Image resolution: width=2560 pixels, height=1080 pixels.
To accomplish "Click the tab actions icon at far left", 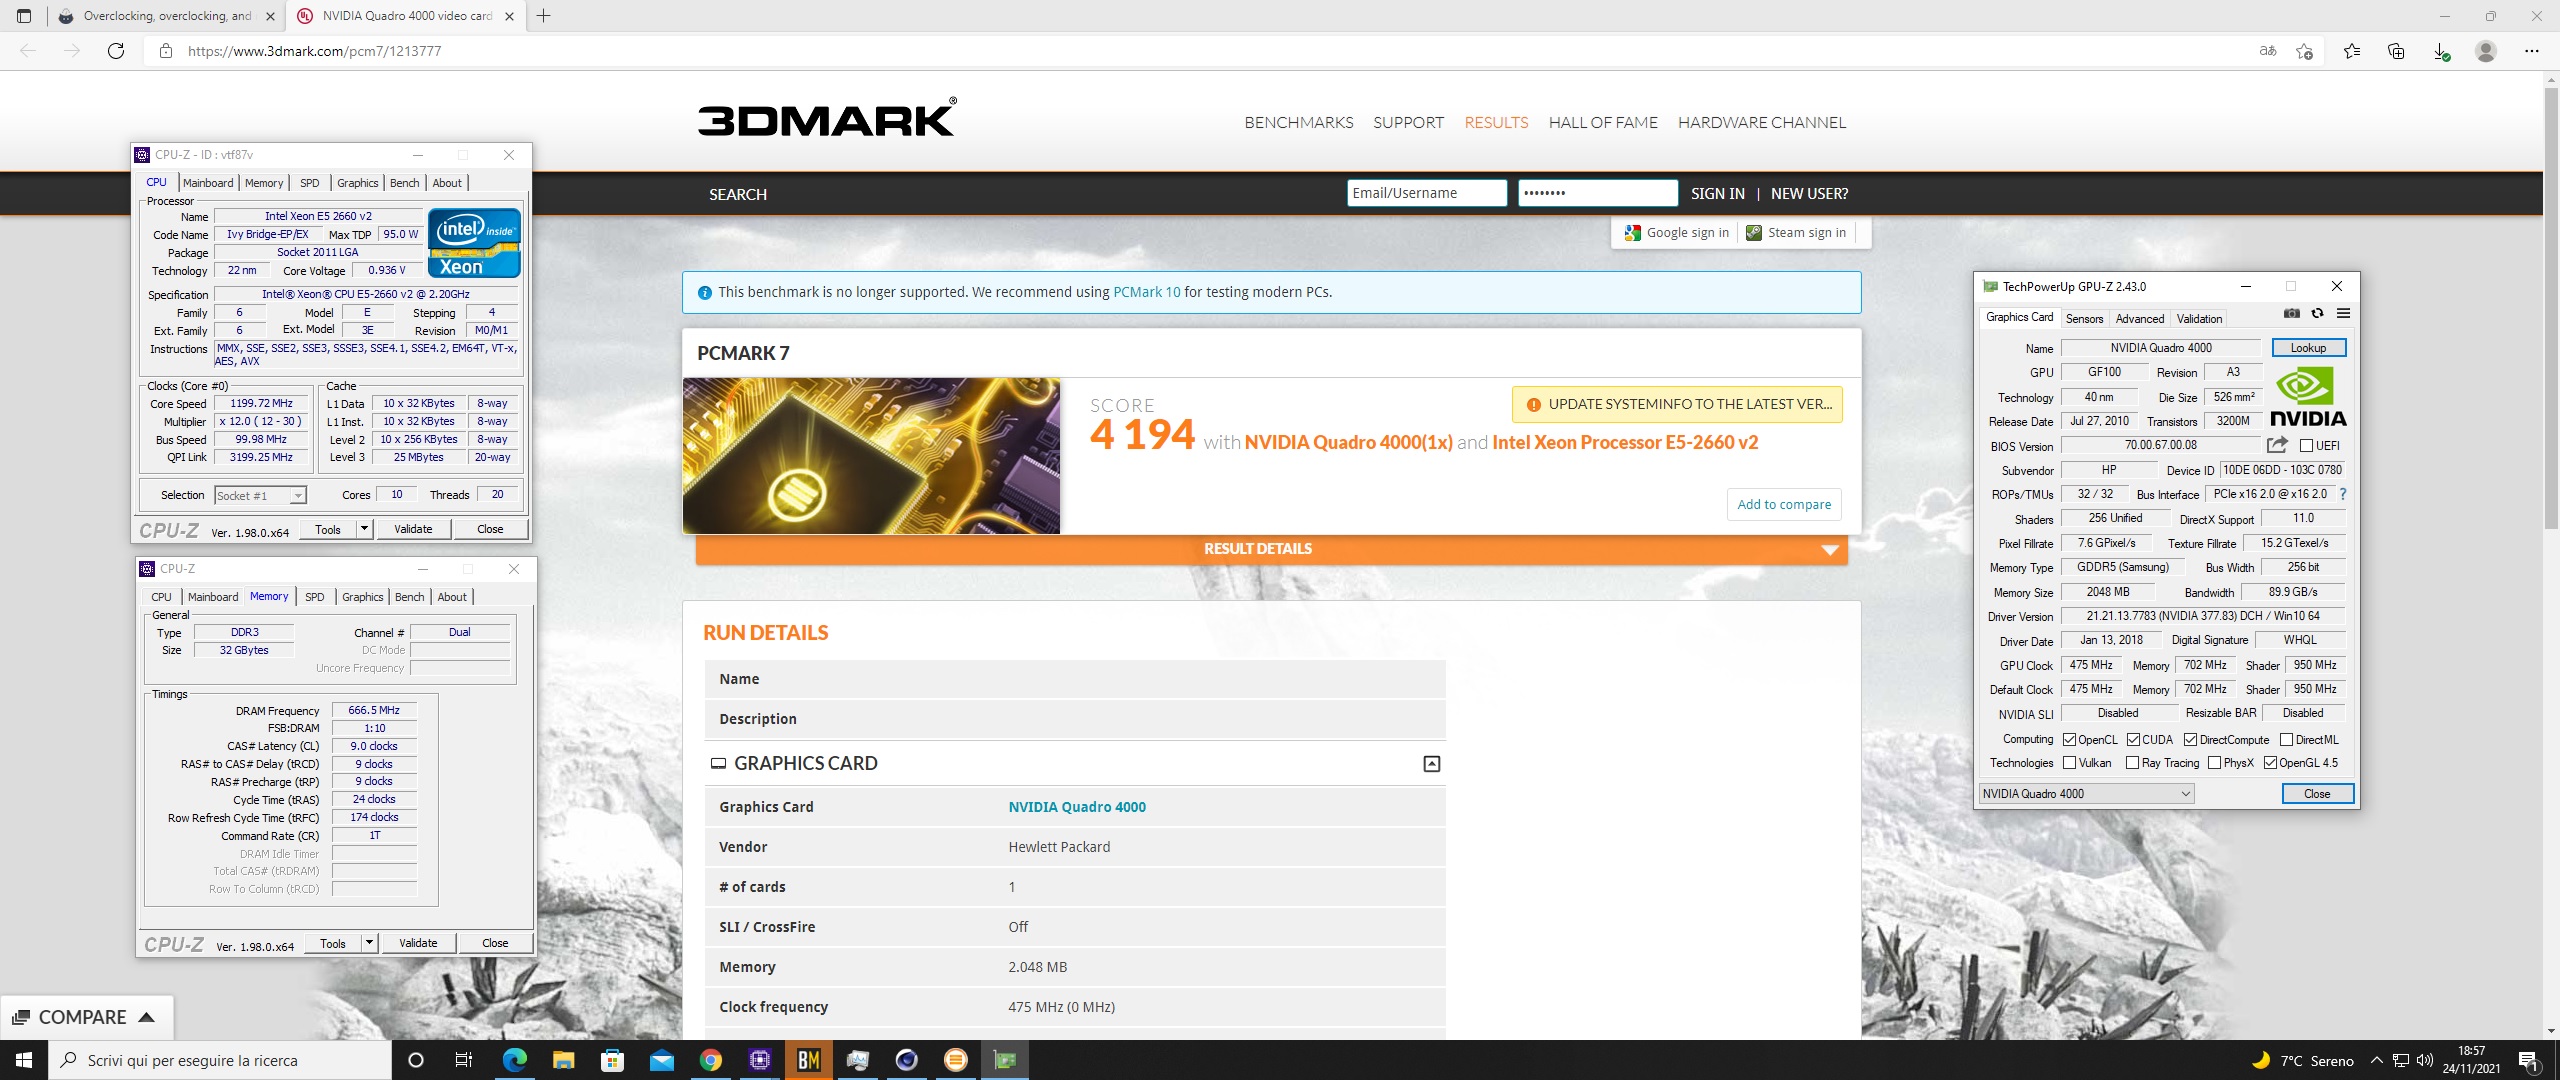I will pyautogui.click(x=24, y=16).
